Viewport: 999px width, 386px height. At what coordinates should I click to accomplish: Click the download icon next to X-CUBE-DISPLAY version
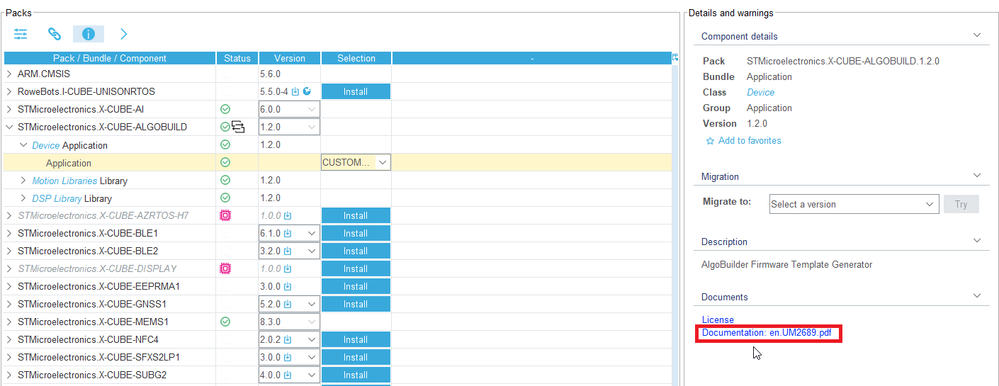click(287, 269)
